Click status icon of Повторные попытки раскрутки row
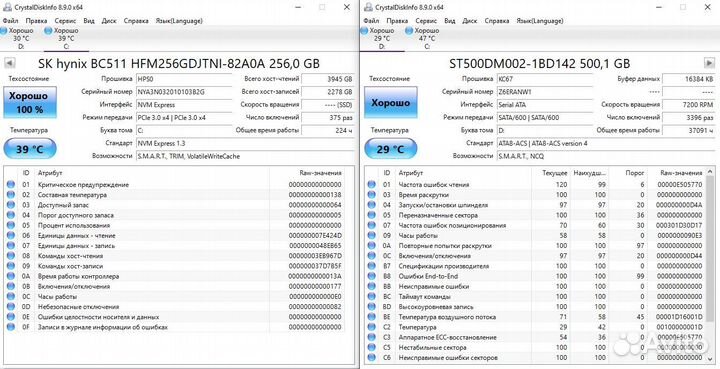Viewport: 720px width, 369px height. pyautogui.click(x=371, y=246)
